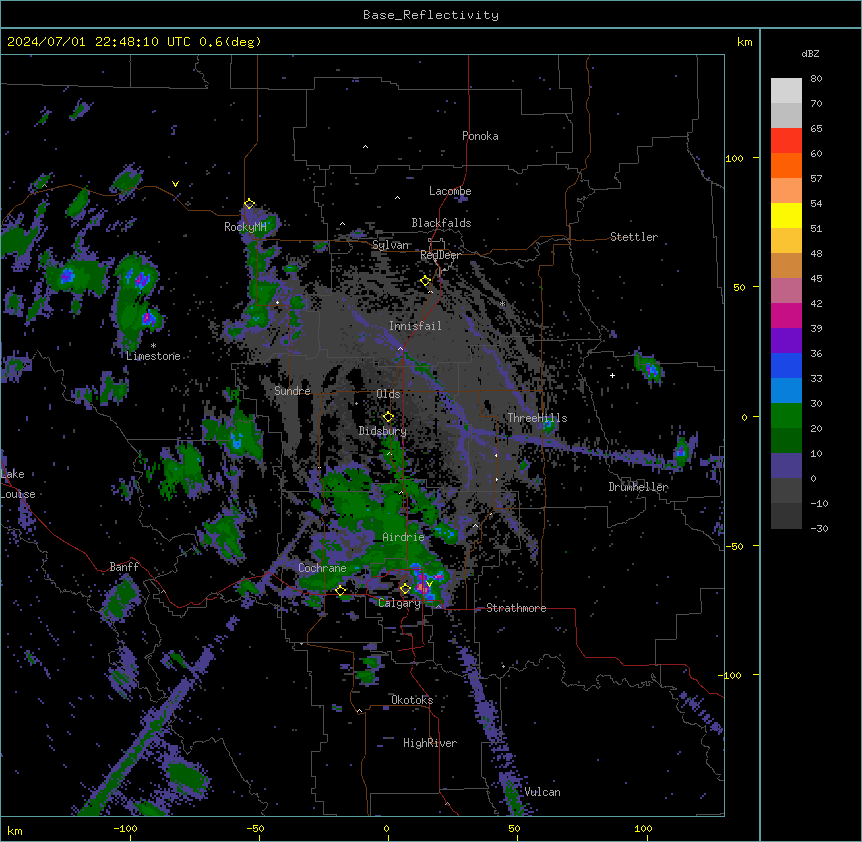Click the isolated storm cell north of Drumheller

649,367
